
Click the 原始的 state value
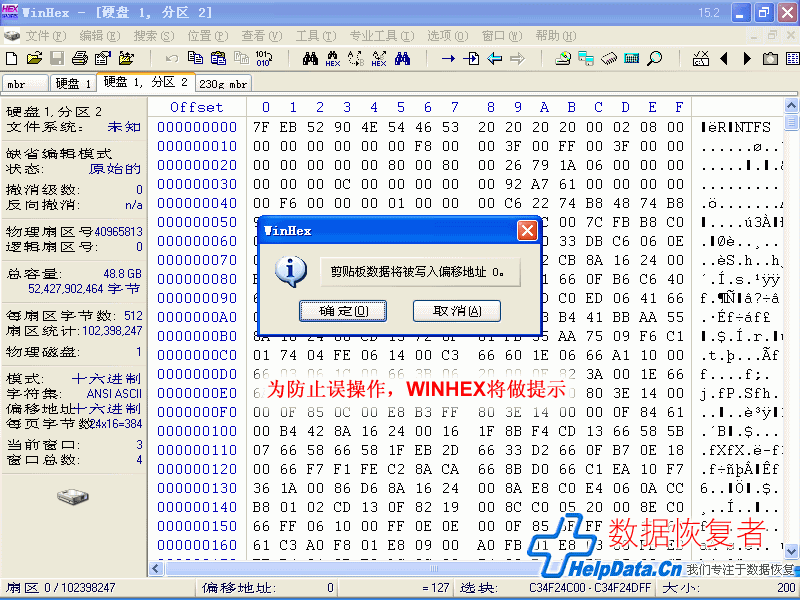tap(115, 169)
